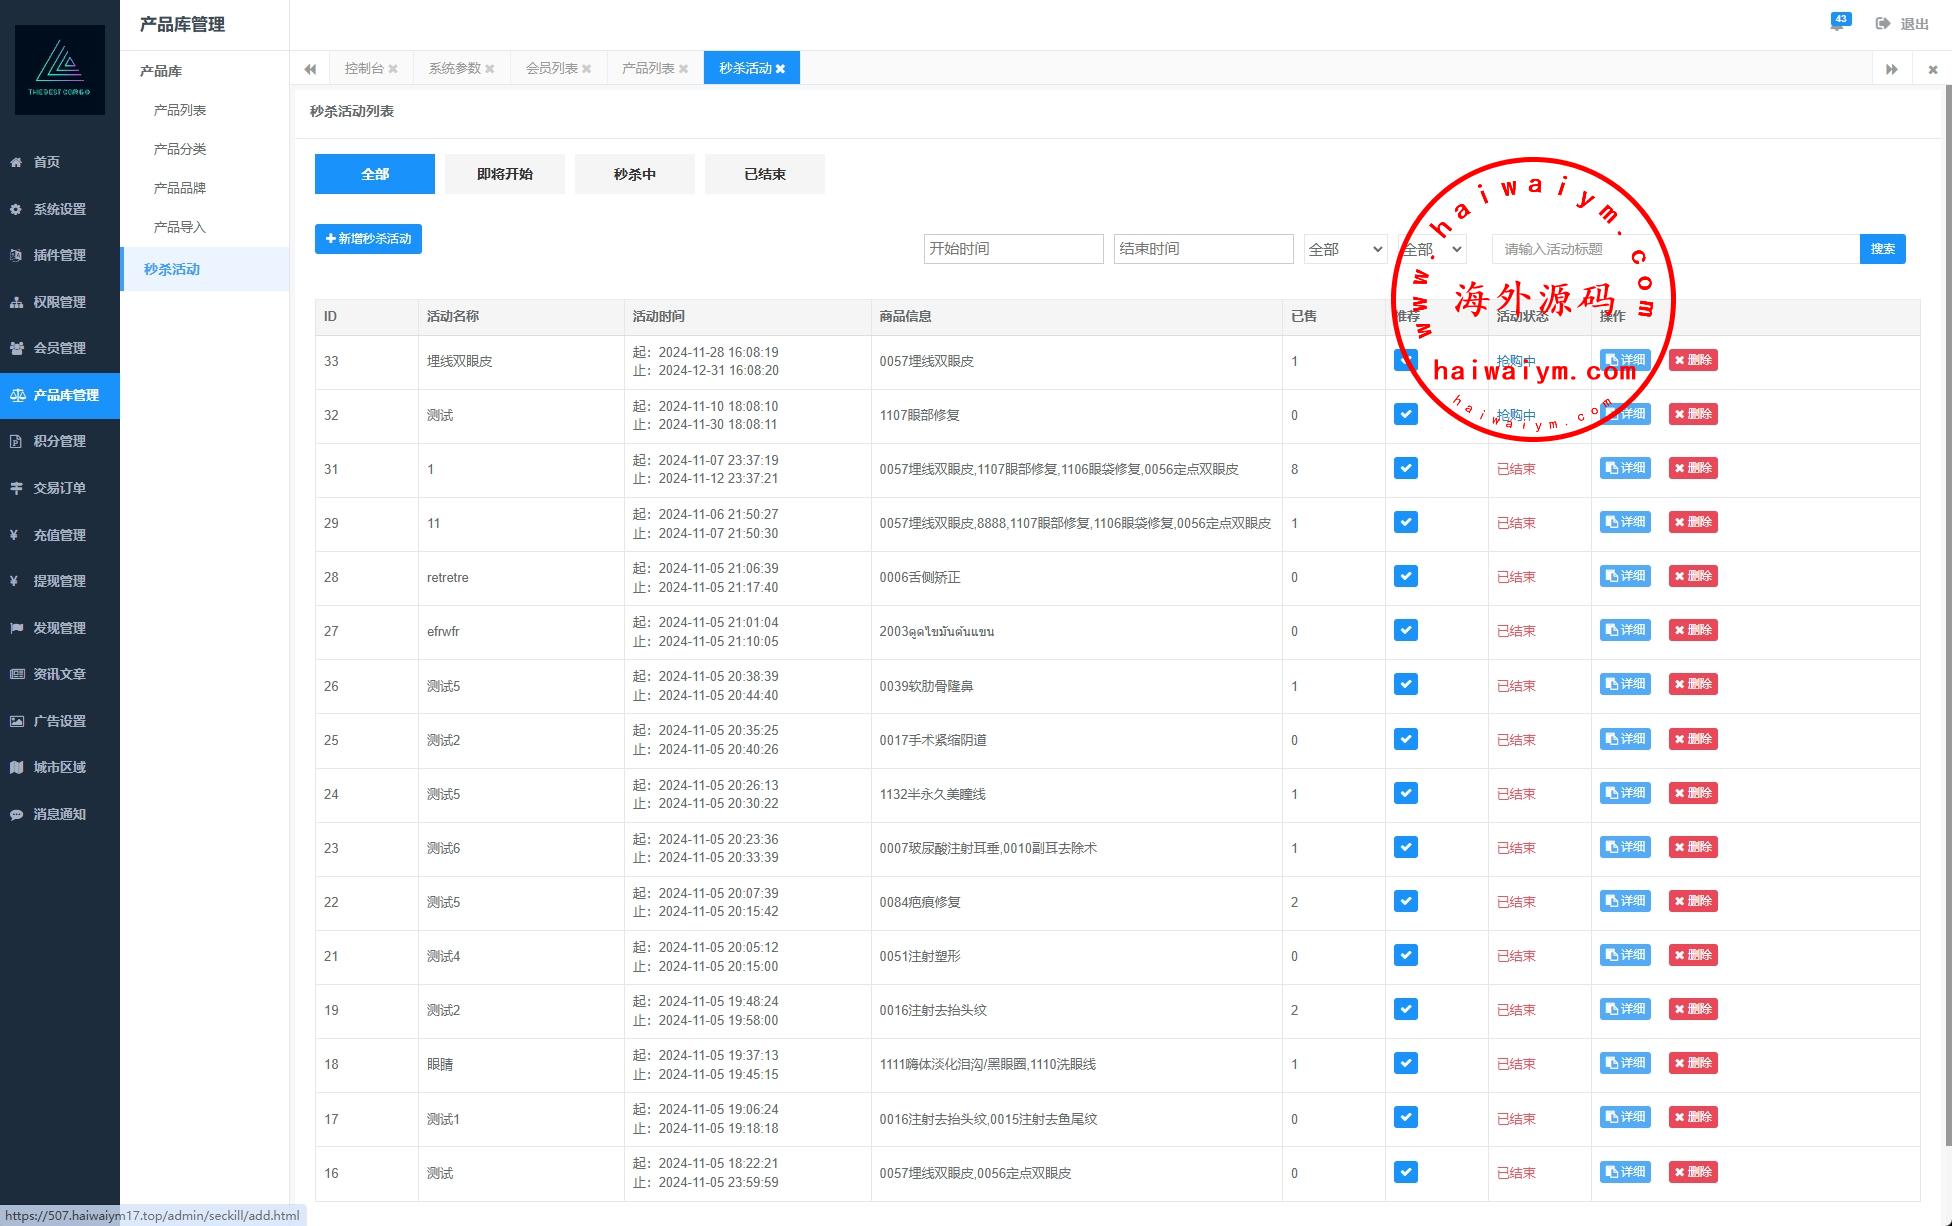Delete activity ID 29 with 删除 button
Image resolution: width=1952 pixels, height=1226 pixels.
(x=1692, y=522)
